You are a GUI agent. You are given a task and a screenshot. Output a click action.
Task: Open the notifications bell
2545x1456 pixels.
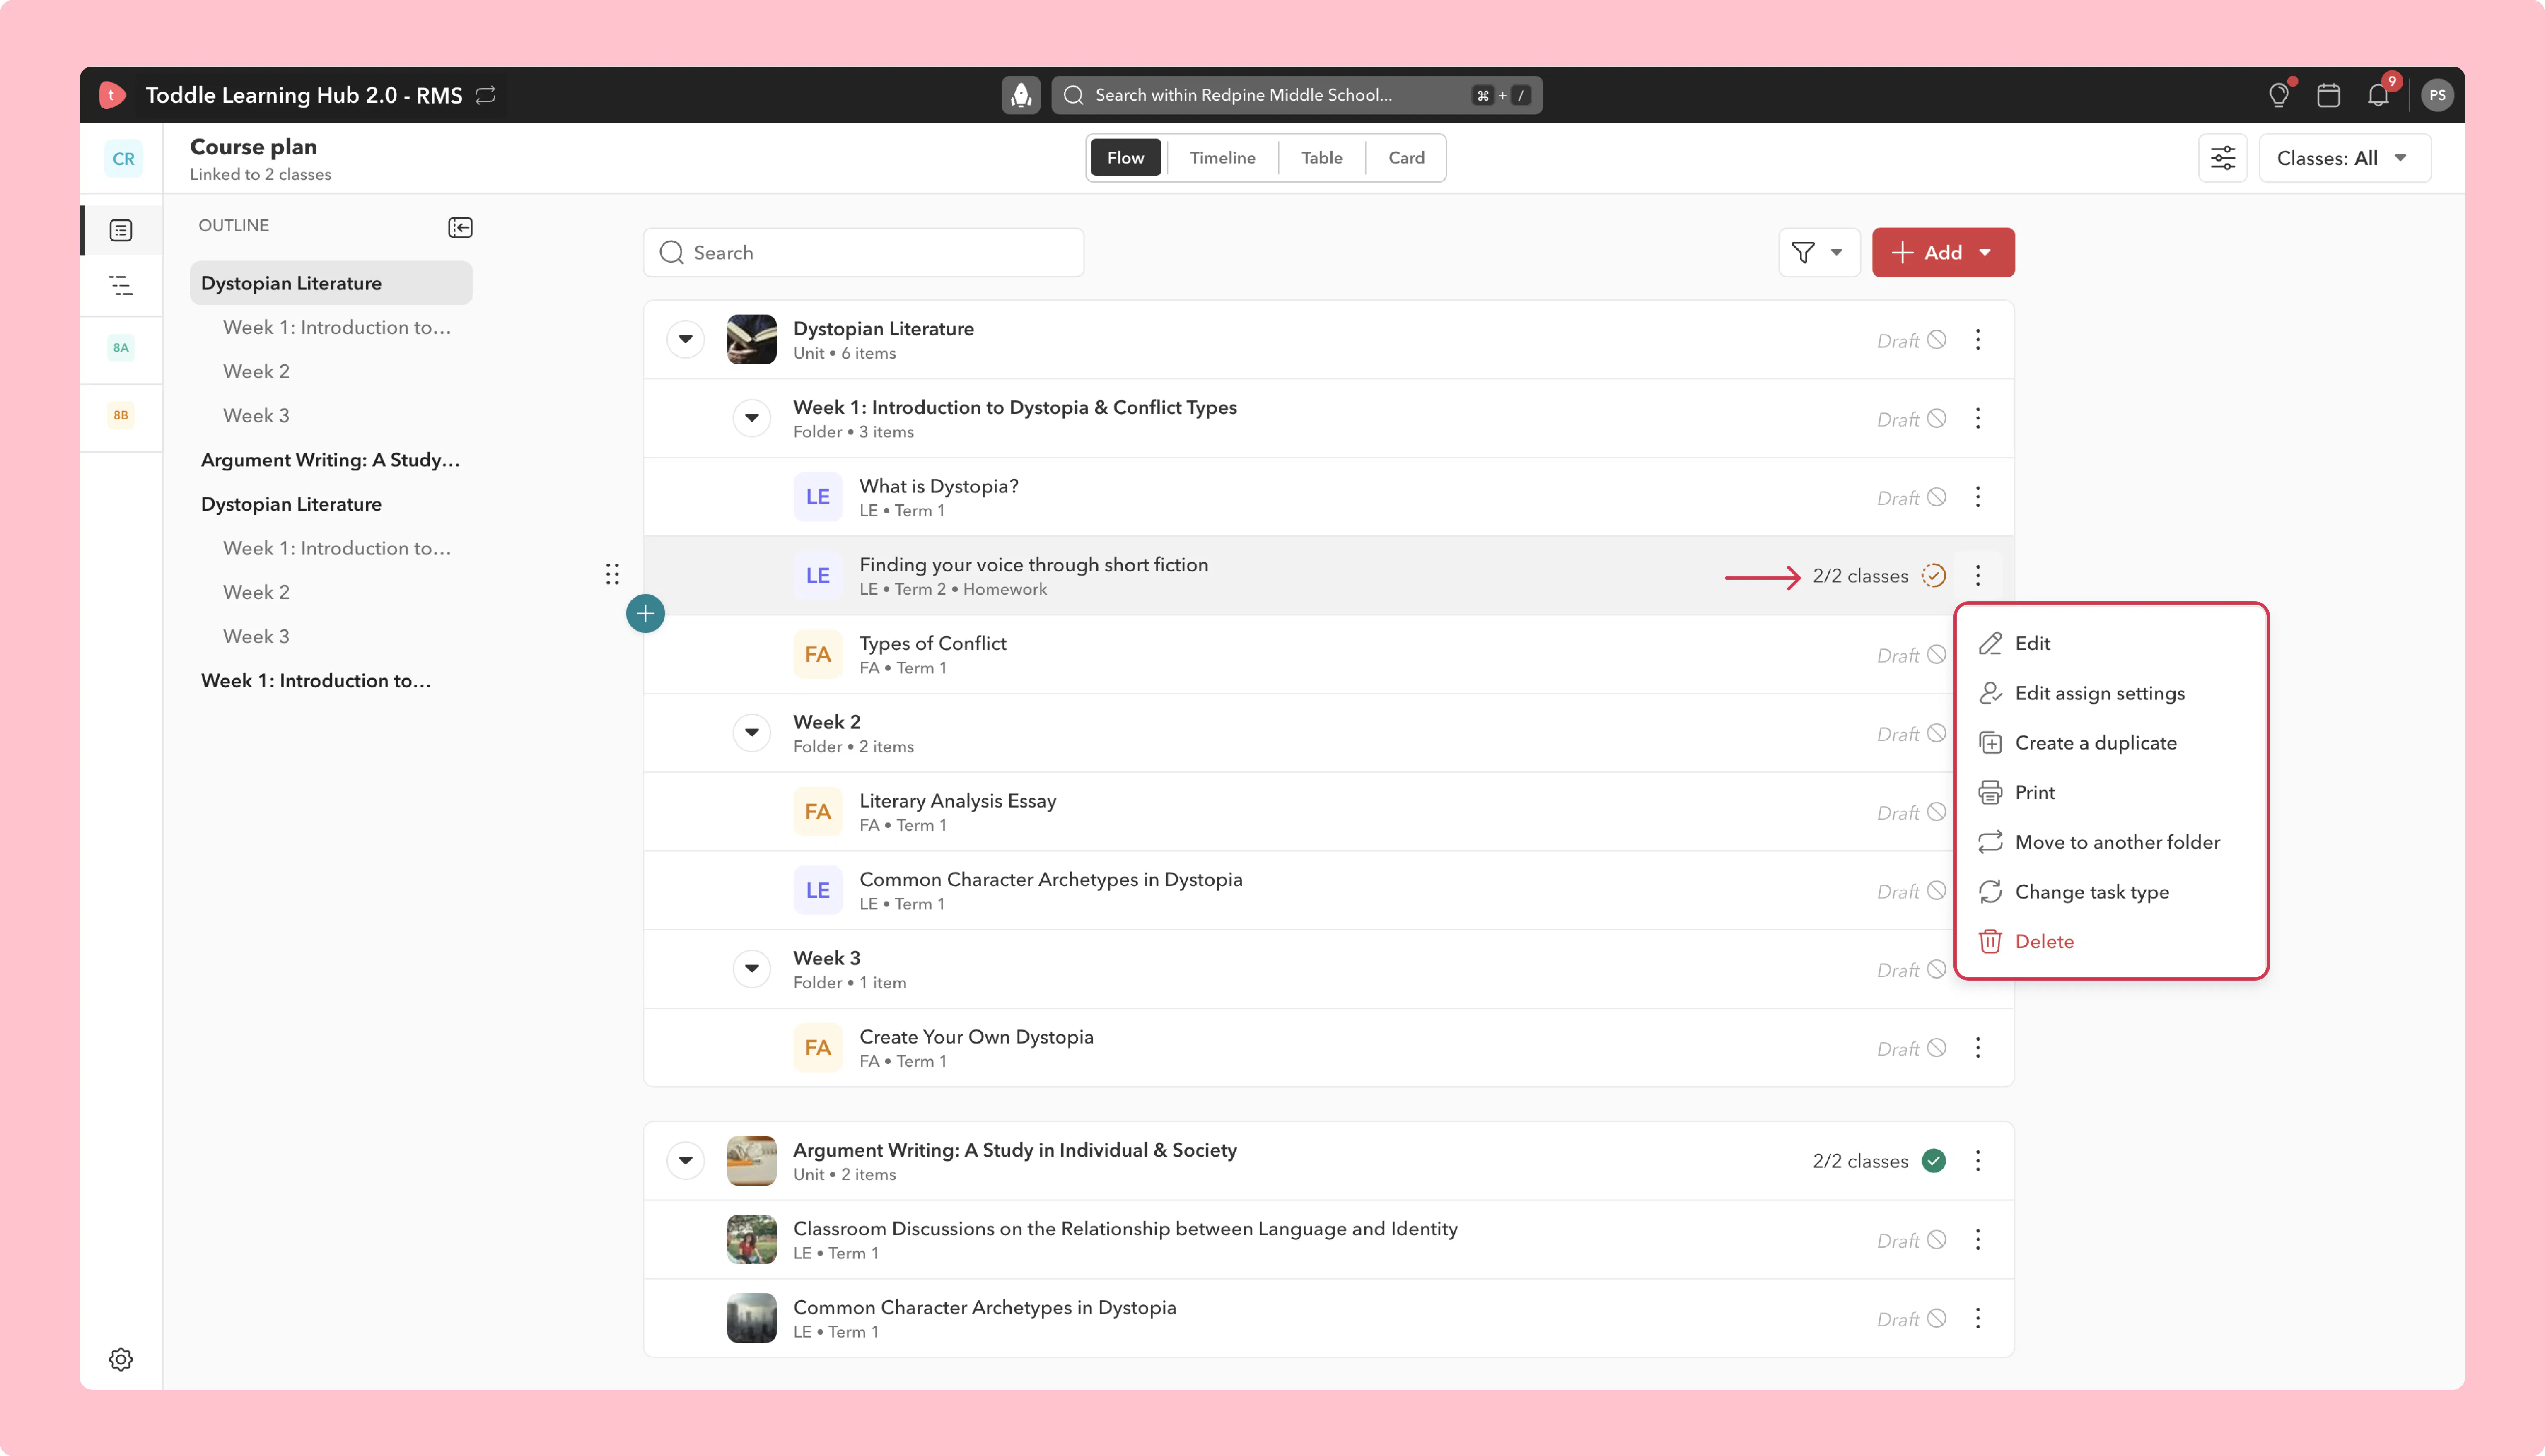[x=2378, y=95]
